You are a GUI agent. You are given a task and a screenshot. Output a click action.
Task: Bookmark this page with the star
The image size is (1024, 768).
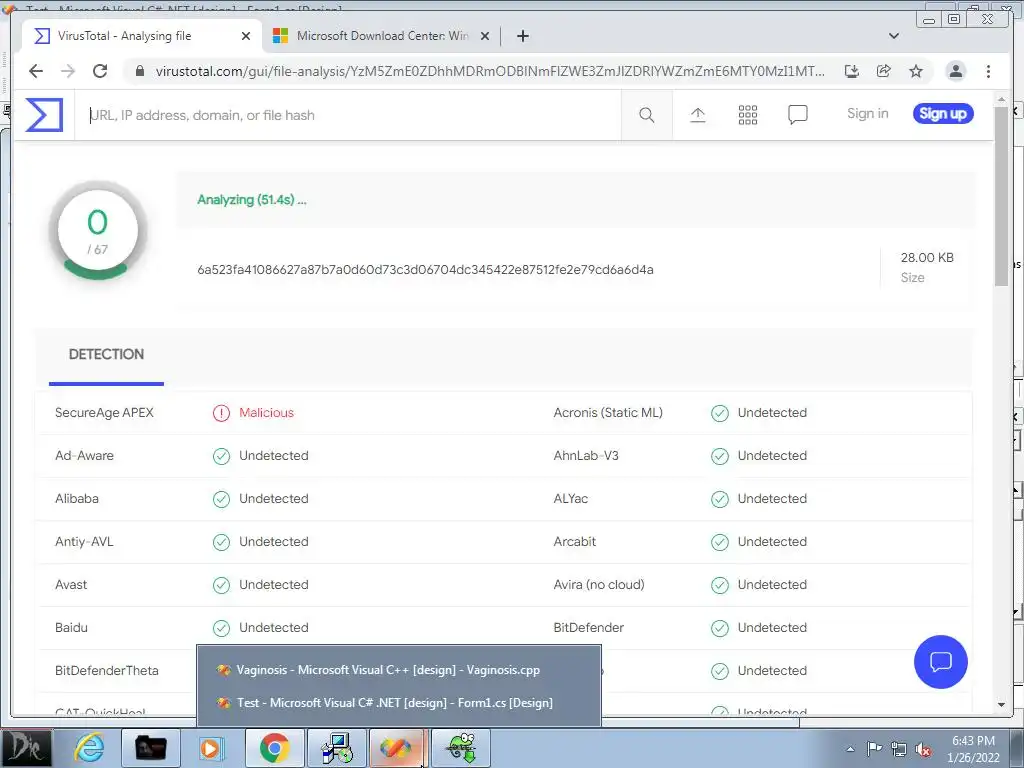916,71
